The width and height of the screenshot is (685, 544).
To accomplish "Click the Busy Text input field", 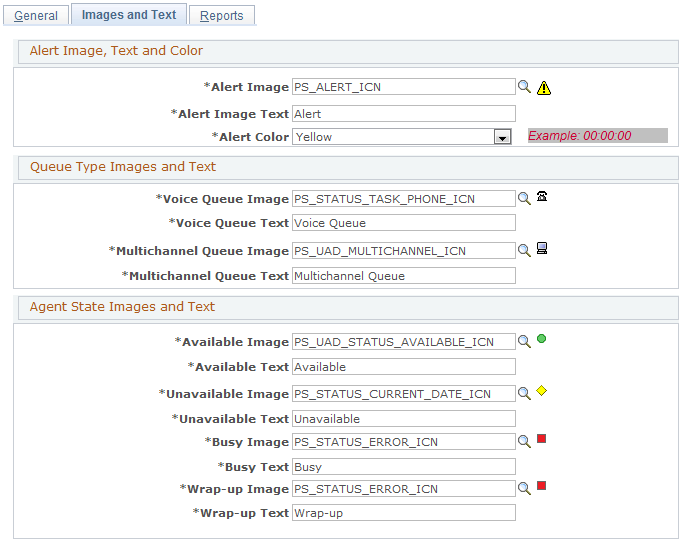I will point(404,467).
